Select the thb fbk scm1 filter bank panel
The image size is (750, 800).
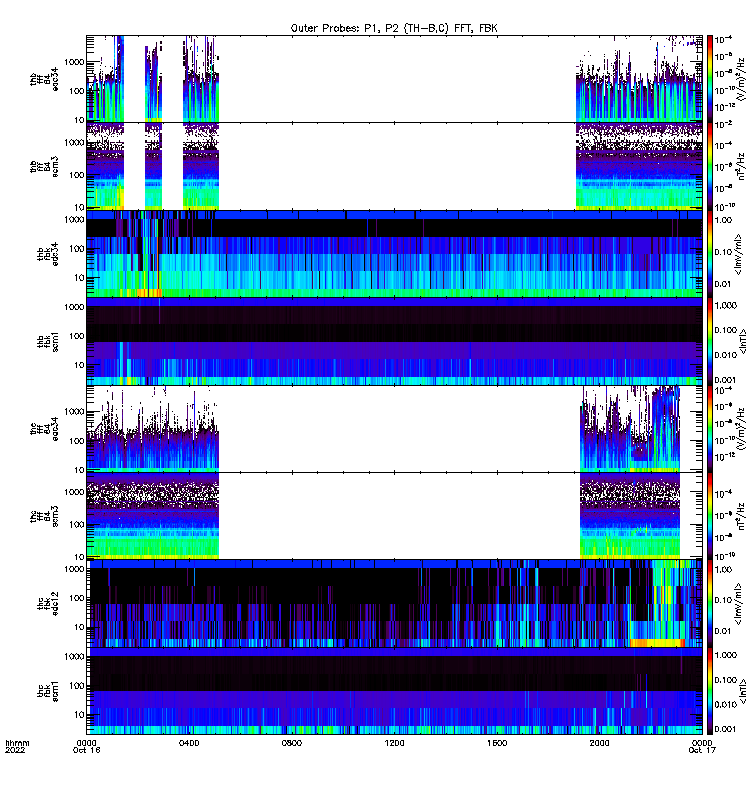(394, 341)
